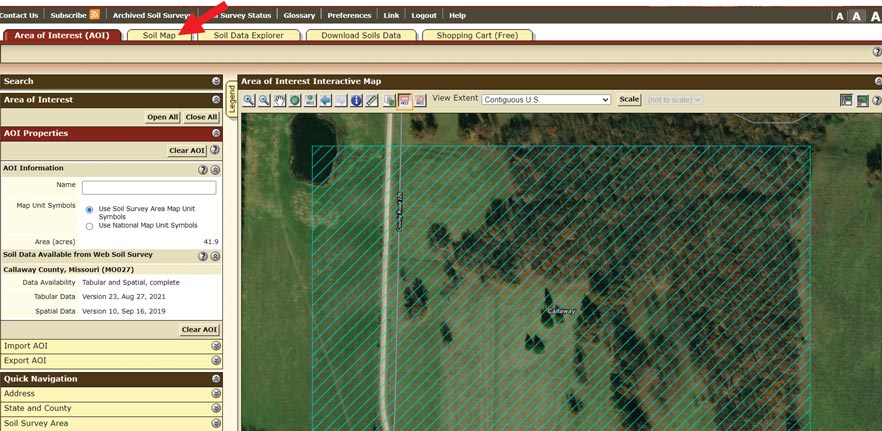Click the AOI Name input field
This screenshot has height=431, width=882.
click(149, 187)
